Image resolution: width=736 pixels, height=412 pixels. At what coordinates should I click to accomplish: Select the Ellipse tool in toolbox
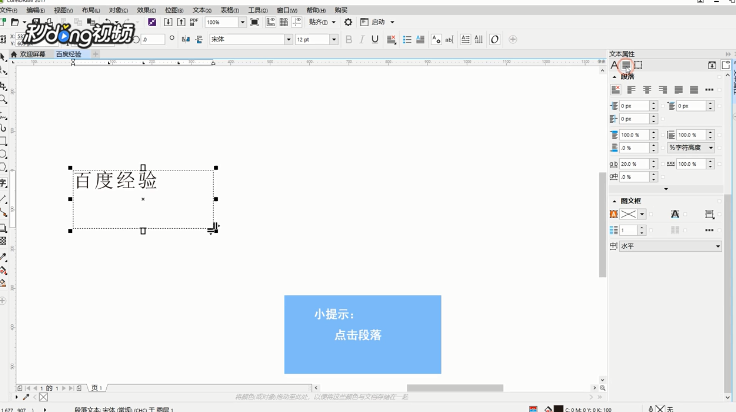pyautogui.click(x=3, y=154)
